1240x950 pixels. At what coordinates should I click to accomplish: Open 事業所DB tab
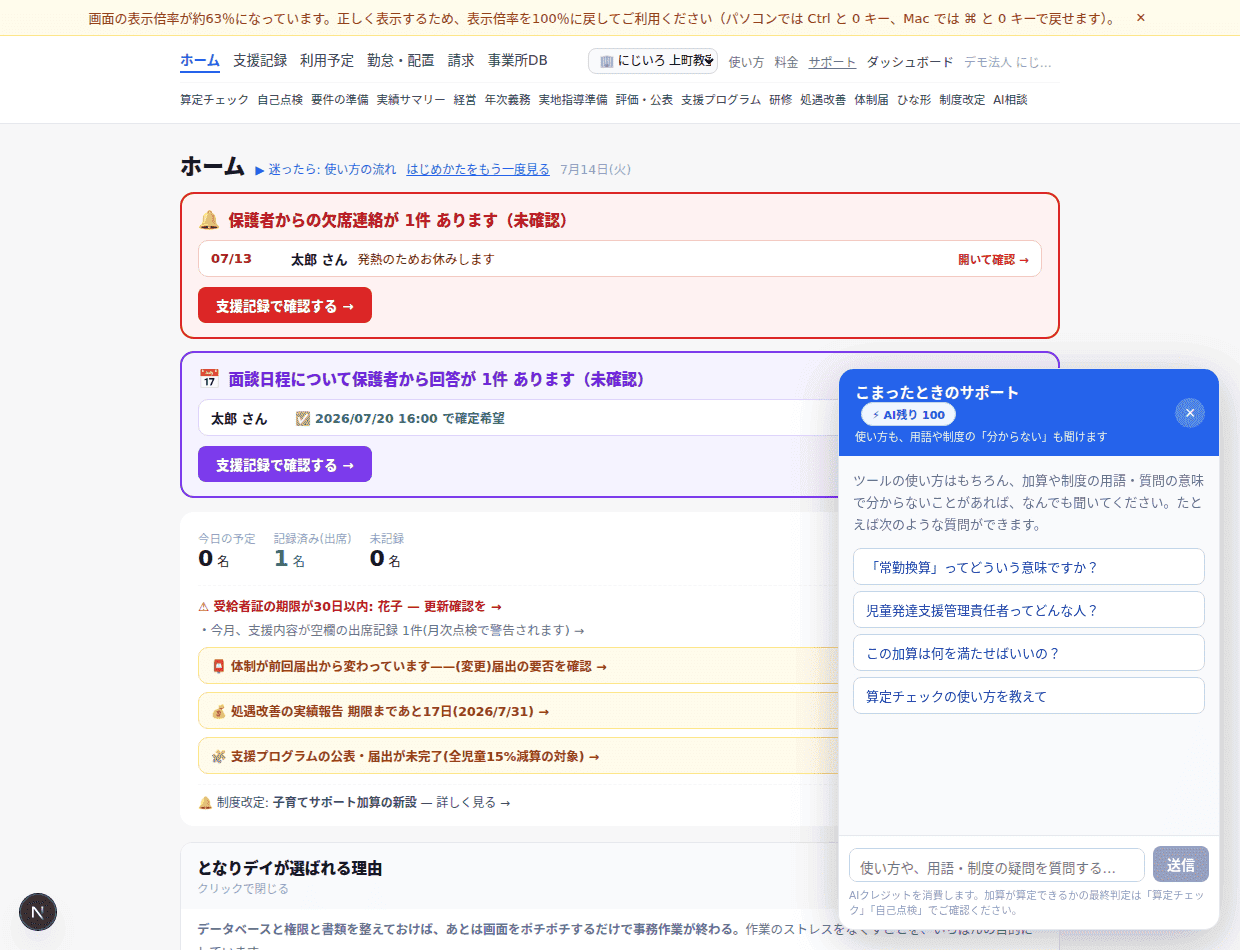[518, 60]
